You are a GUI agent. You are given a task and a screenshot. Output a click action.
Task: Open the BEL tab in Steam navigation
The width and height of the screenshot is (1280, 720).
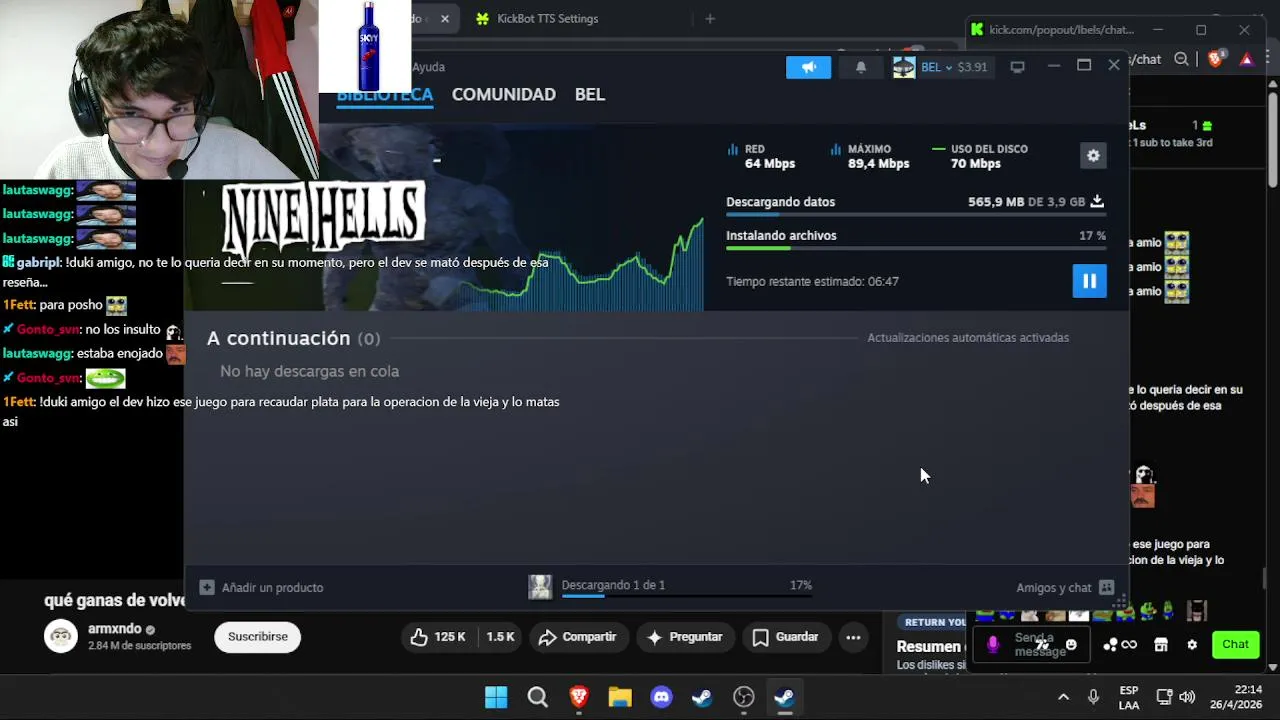(x=590, y=94)
